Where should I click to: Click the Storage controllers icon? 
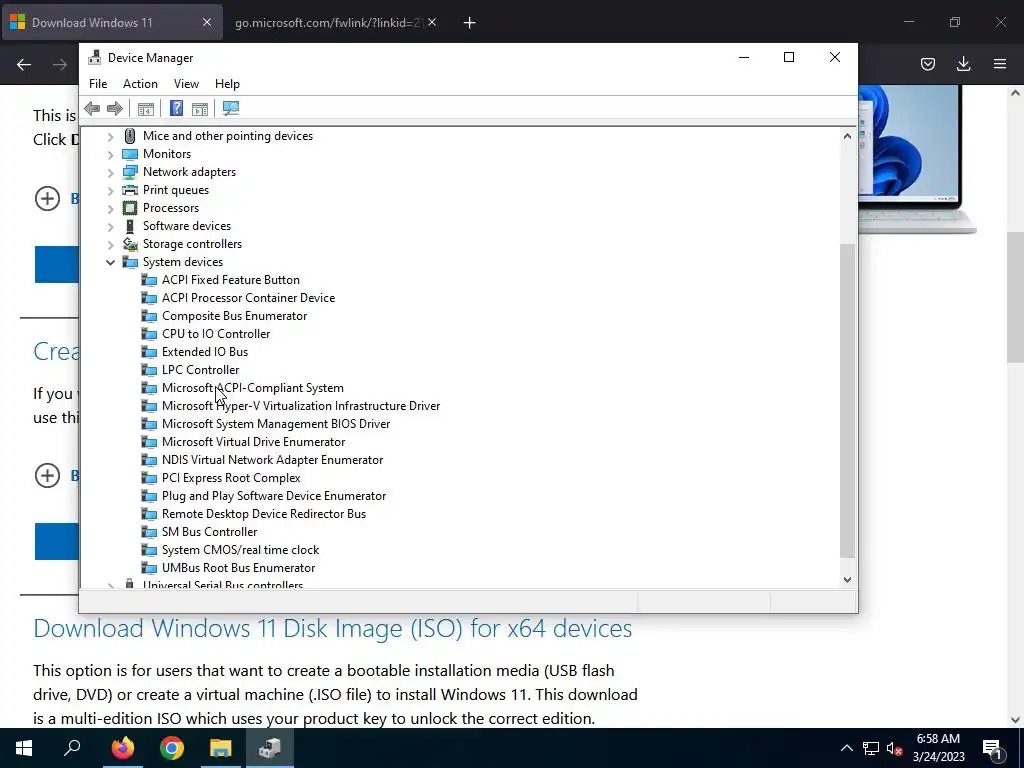click(130, 244)
